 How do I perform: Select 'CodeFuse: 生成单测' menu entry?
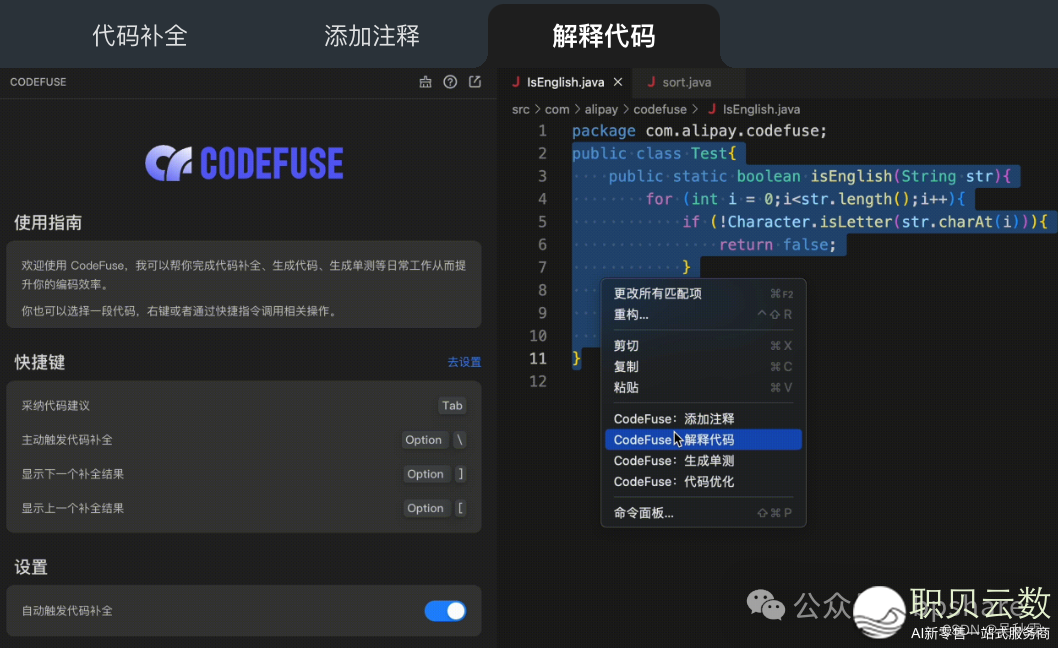pyautogui.click(x=674, y=461)
